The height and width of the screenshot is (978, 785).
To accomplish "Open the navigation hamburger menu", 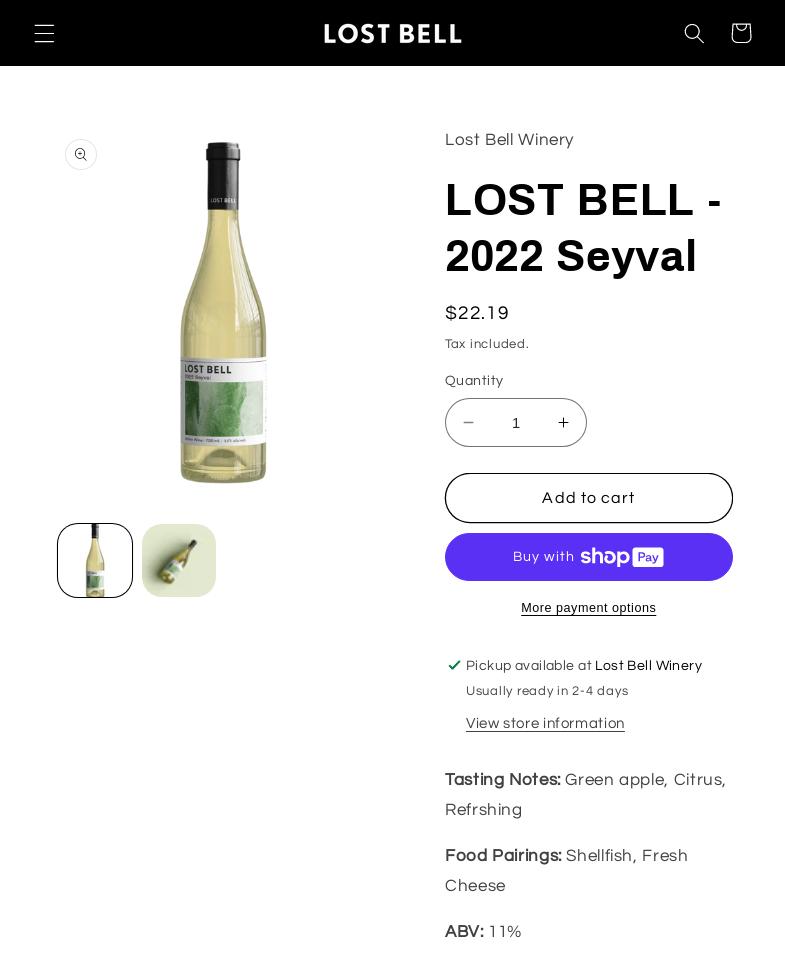I will click(44, 33).
